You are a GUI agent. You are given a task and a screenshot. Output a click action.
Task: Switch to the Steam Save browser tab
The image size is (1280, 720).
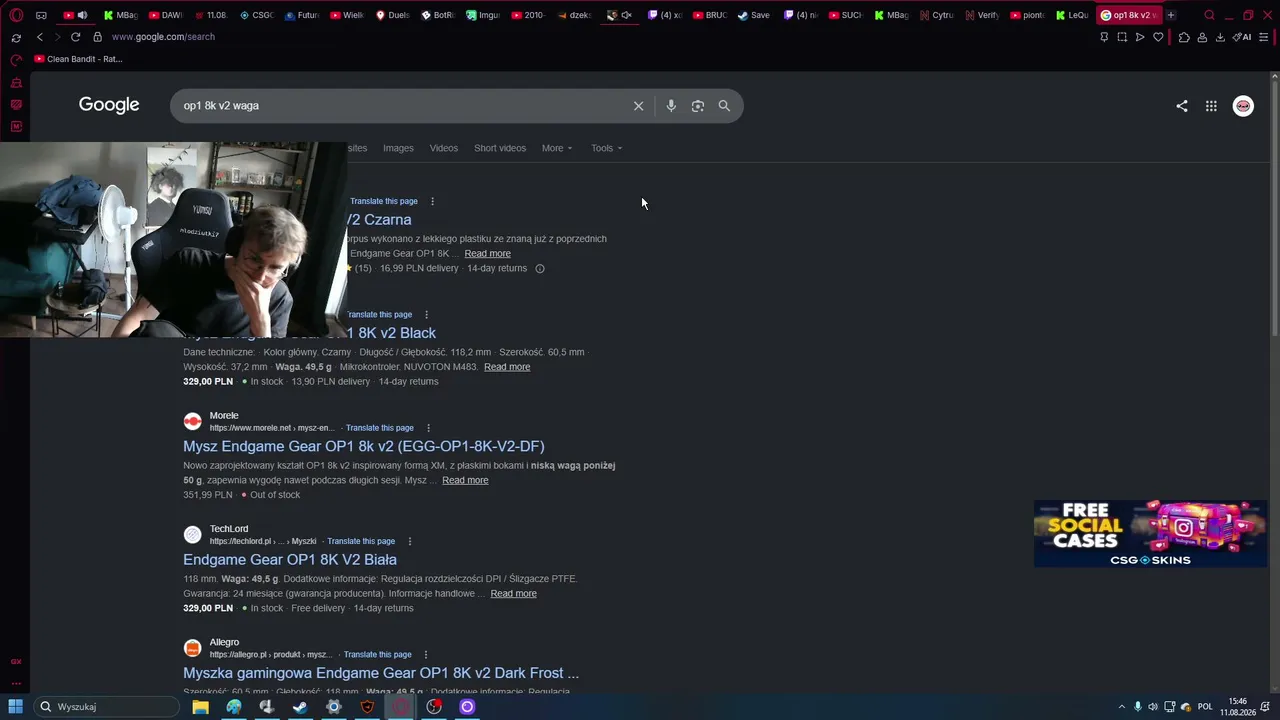(755, 15)
